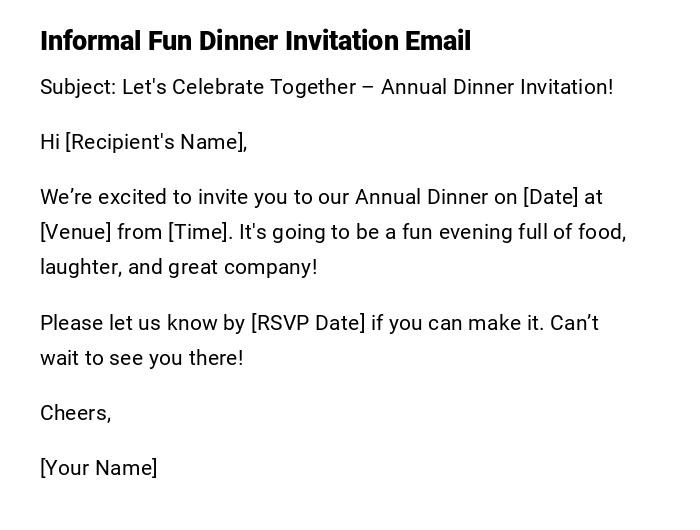700x530 pixels.
Task: Click the [RSVP Date] placeholder
Action: pyautogui.click(x=308, y=323)
